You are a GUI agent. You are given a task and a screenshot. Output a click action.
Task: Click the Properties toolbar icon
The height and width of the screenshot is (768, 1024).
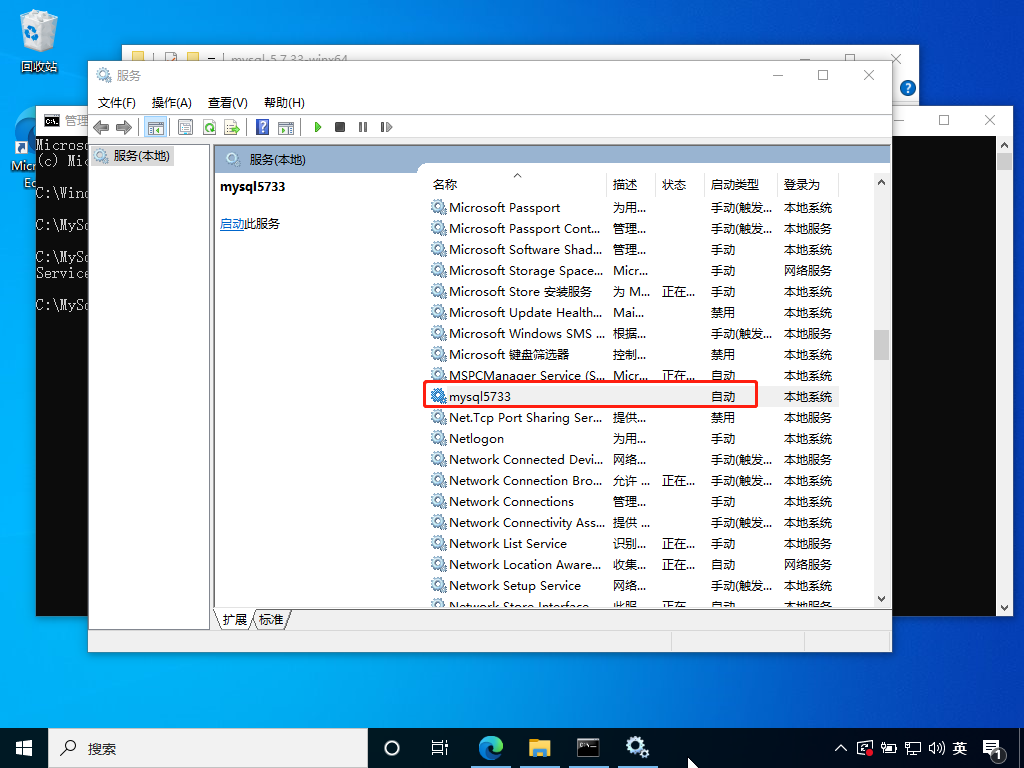(185, 127)
